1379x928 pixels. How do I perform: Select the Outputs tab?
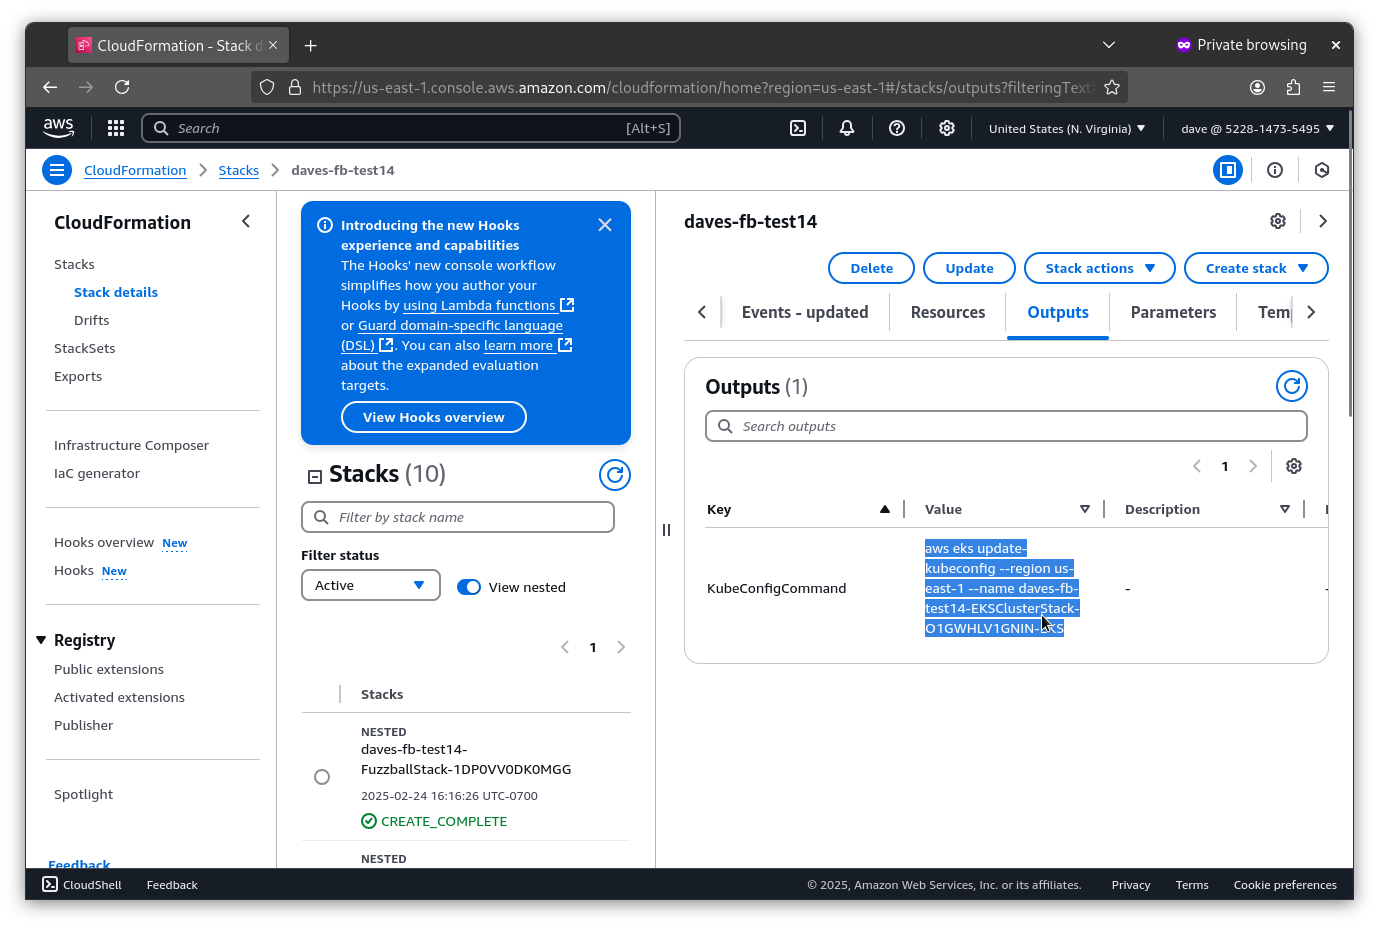[x=1058, y=312]
